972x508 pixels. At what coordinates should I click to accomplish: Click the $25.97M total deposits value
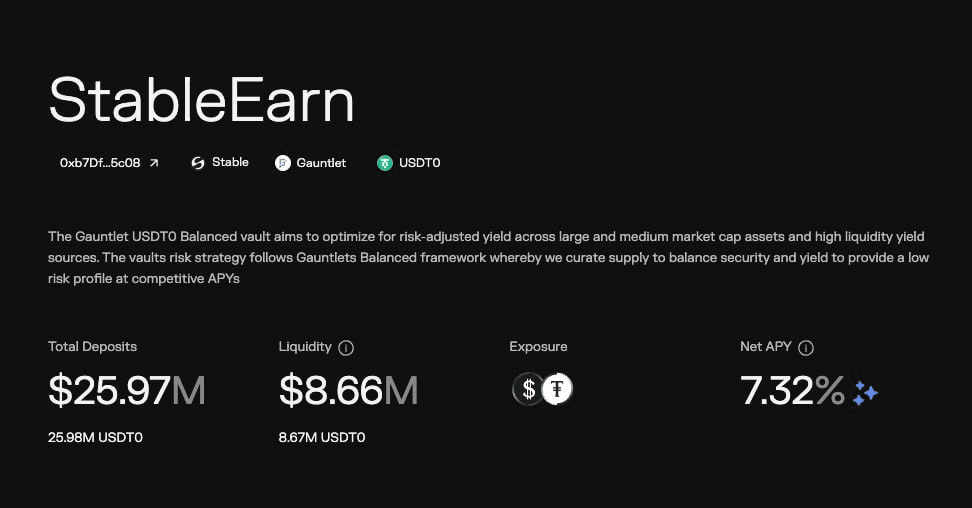pyautogui.click(x=127, y=390)
